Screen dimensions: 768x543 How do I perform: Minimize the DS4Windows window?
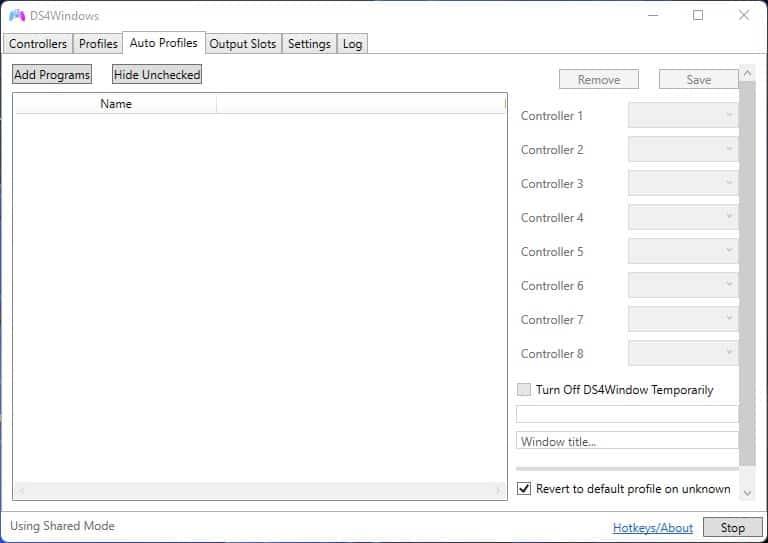653,15
